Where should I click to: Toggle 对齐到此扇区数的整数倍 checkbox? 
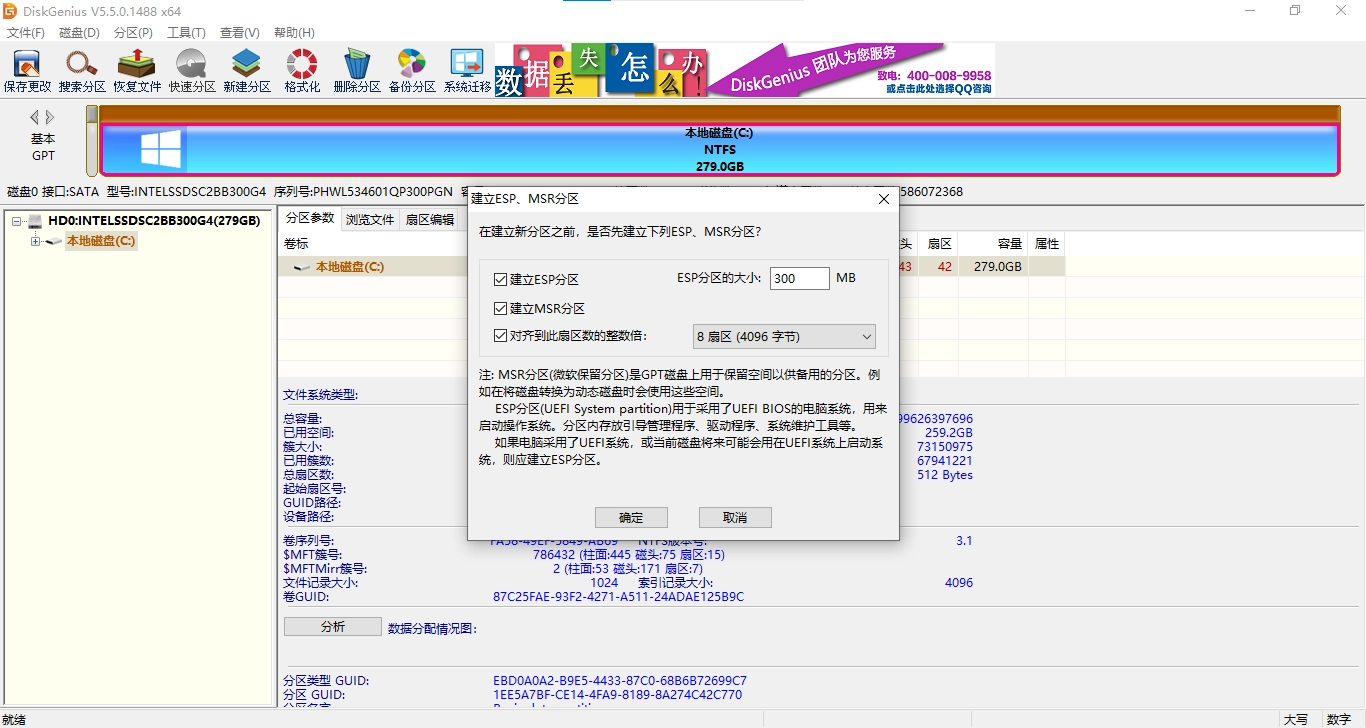pyautogui.click(x=501, y=336)
